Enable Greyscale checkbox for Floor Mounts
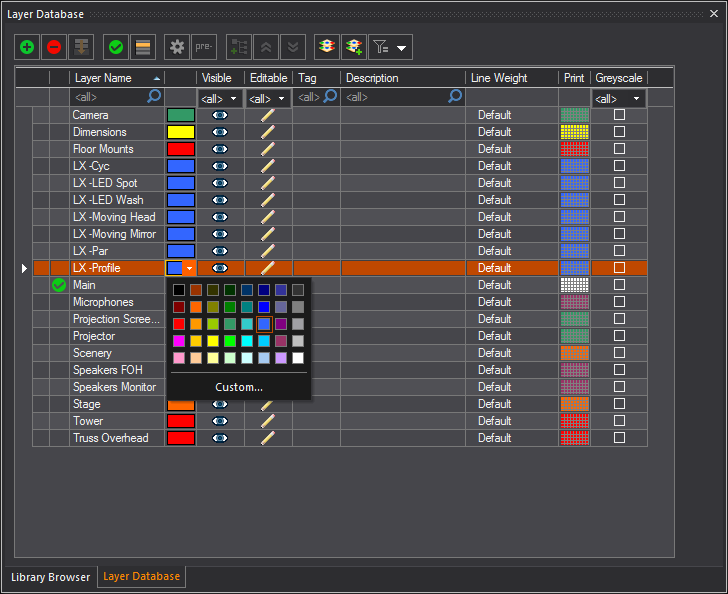The height and width of the screenshot is (594, 728). coord(619,149)
